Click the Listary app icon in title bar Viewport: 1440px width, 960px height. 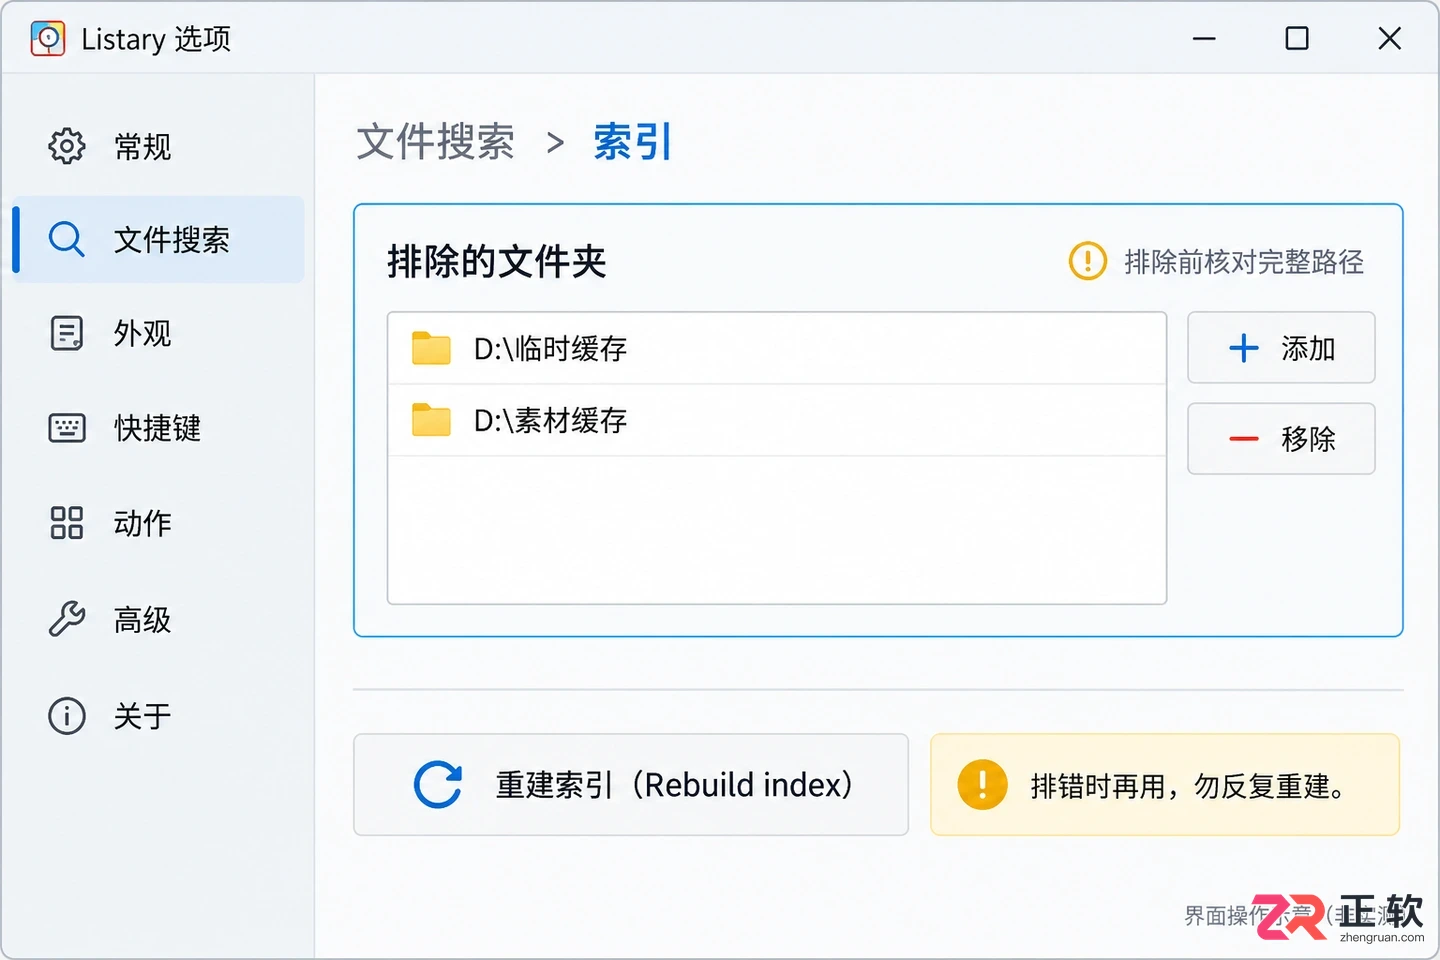click(47, 39)
